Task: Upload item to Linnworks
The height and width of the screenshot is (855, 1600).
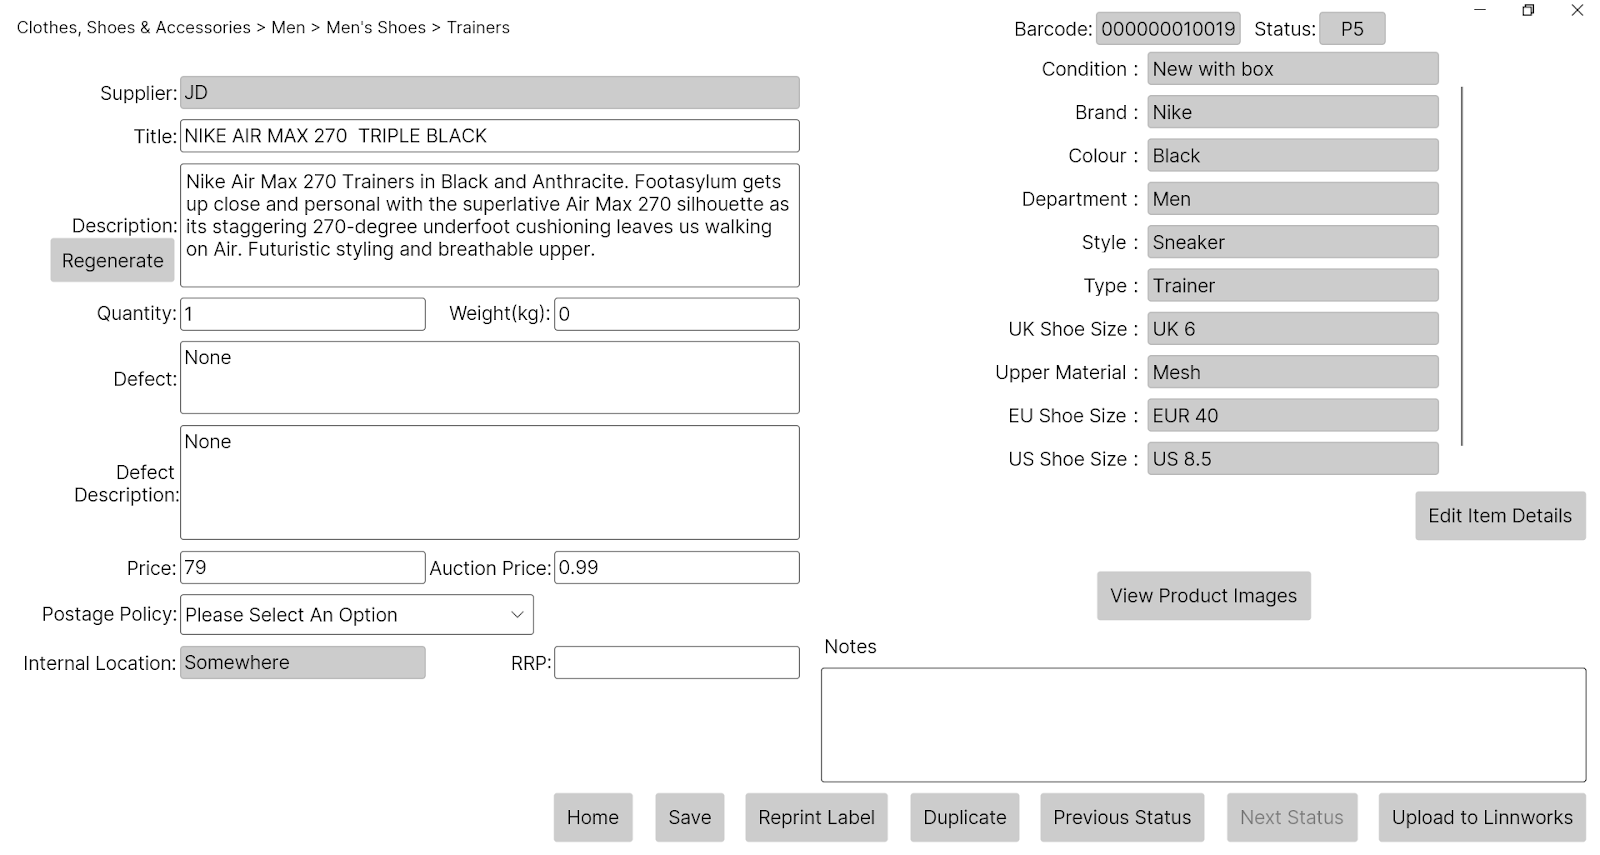Action: 1481,818
